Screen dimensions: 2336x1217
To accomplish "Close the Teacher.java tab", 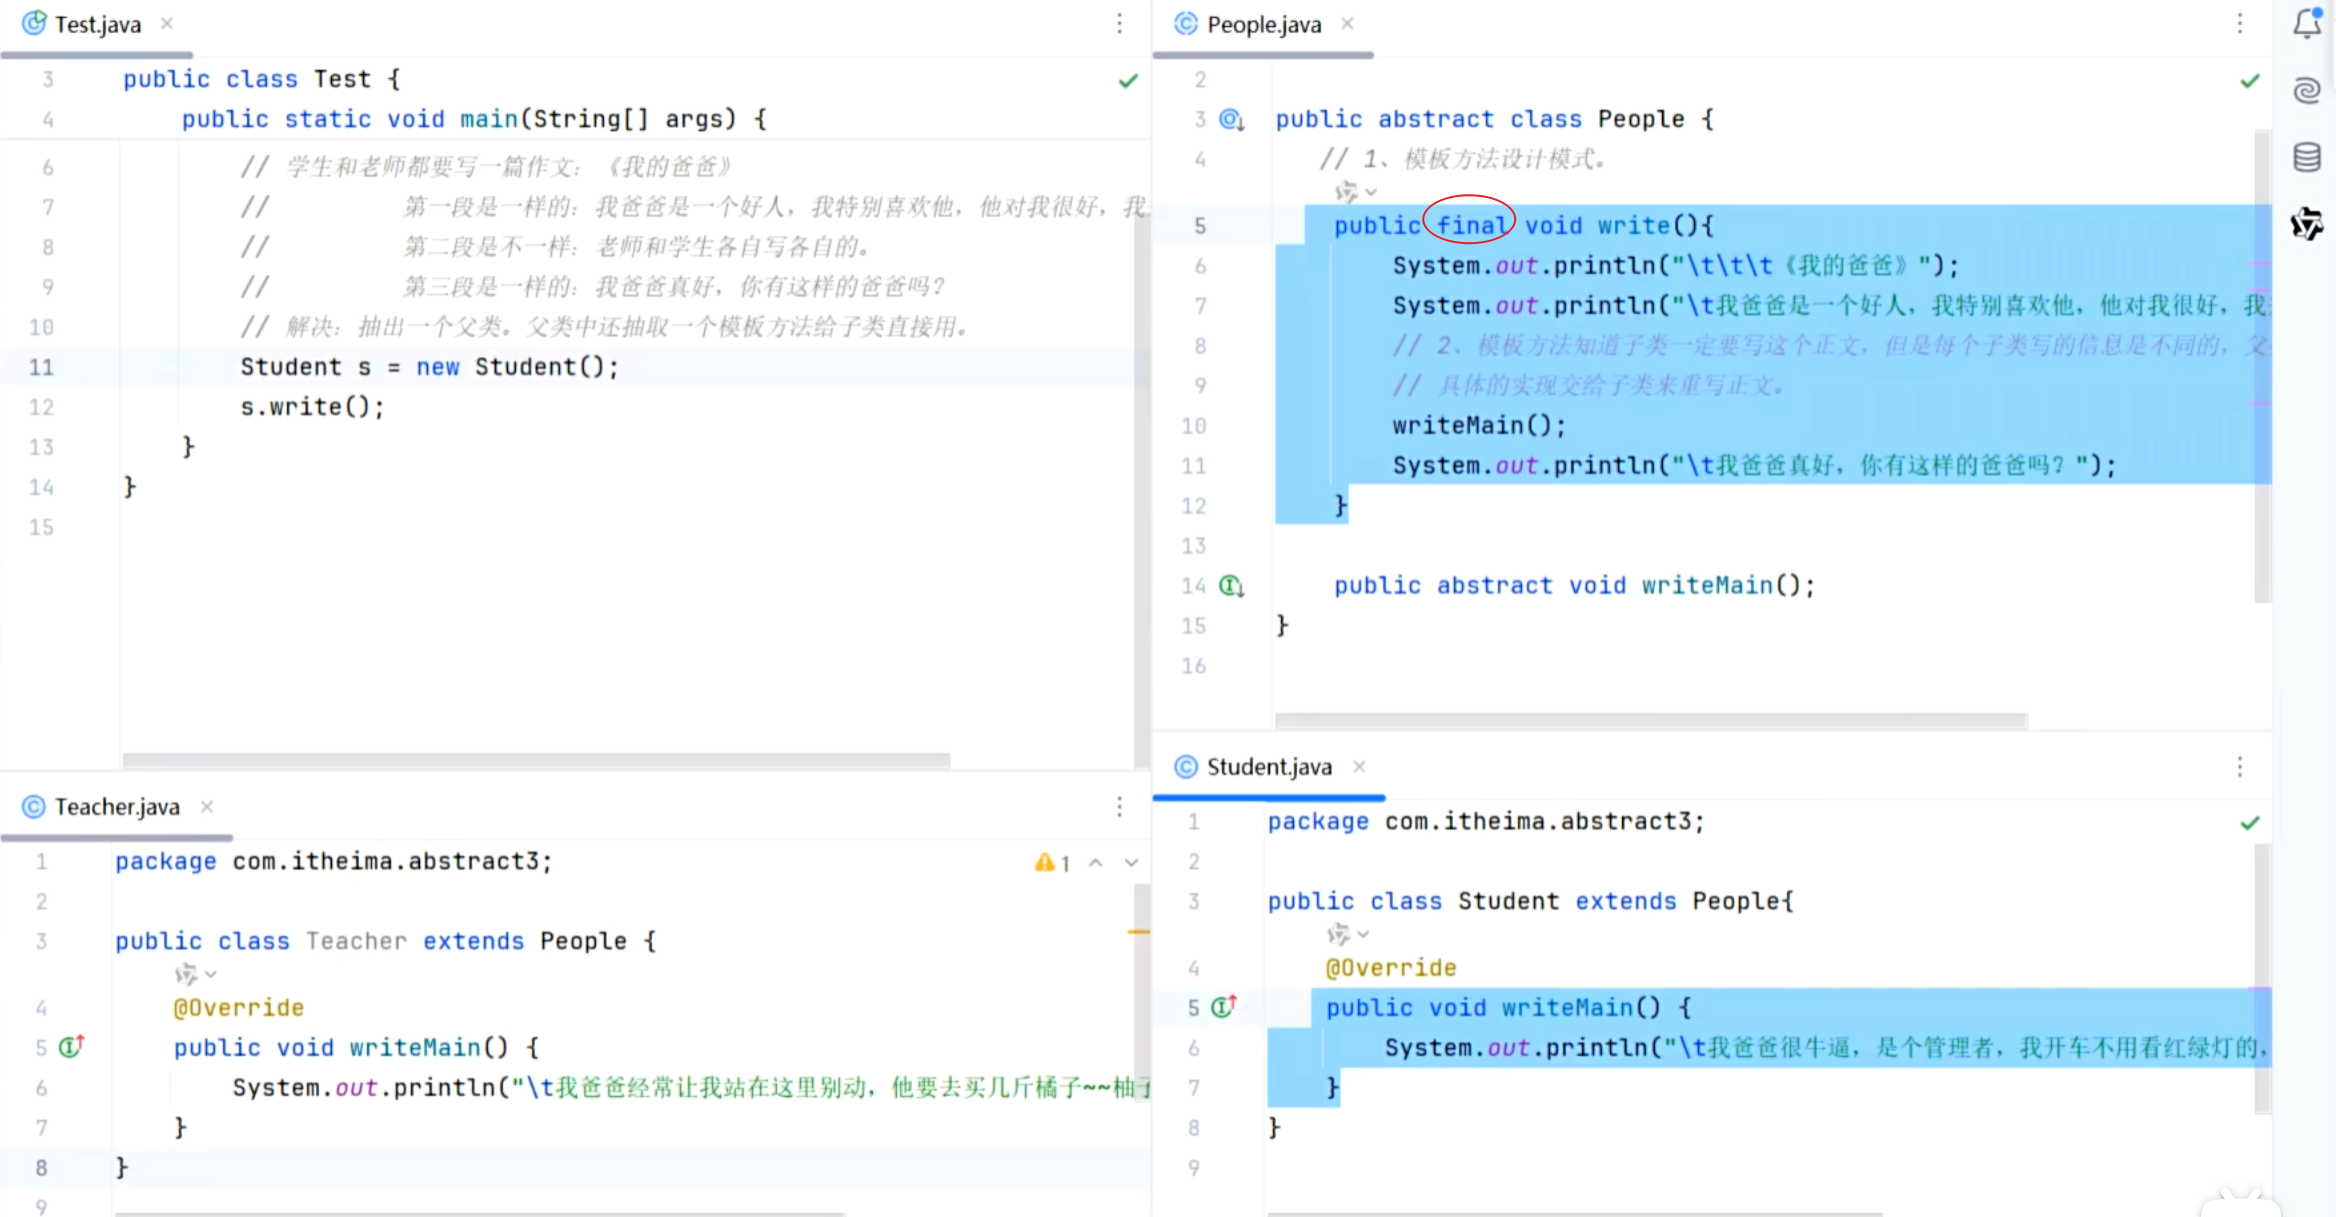I will [207, 807].
